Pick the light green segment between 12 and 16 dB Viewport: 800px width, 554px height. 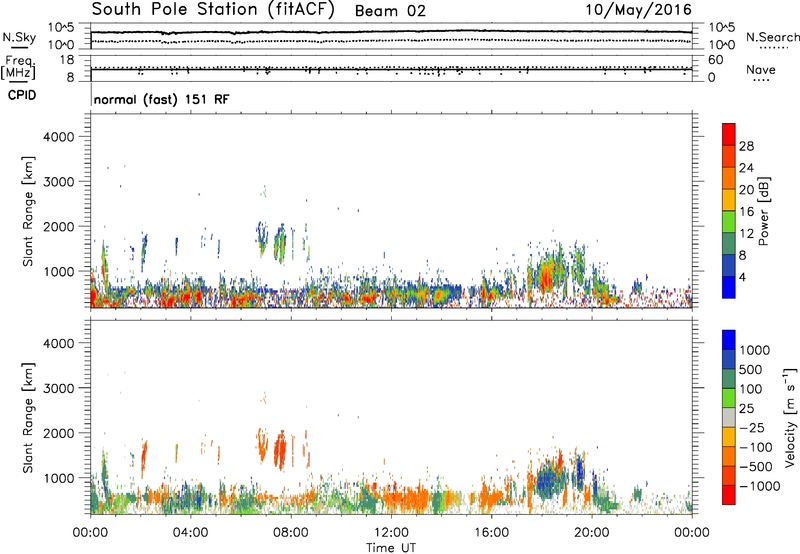(729, 221)
